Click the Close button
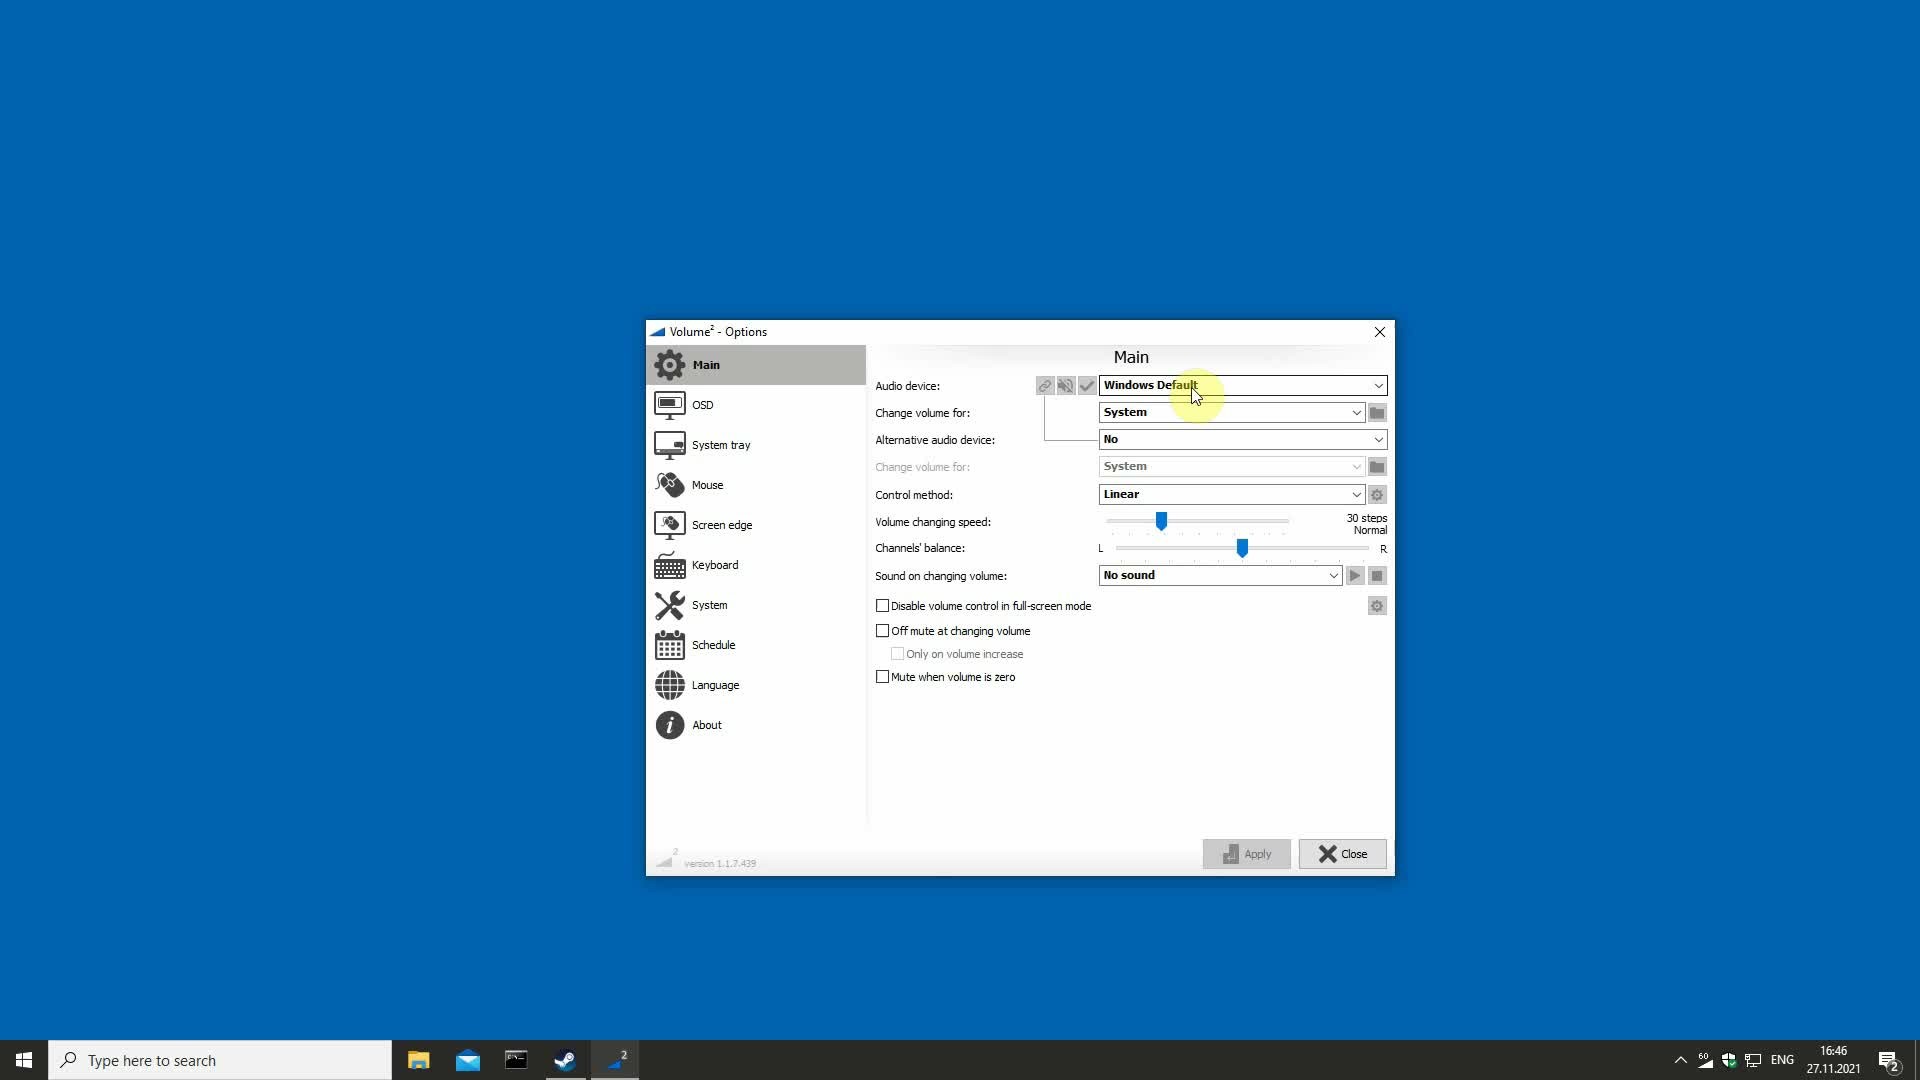1920x1080 pixels. [1342, 854]
